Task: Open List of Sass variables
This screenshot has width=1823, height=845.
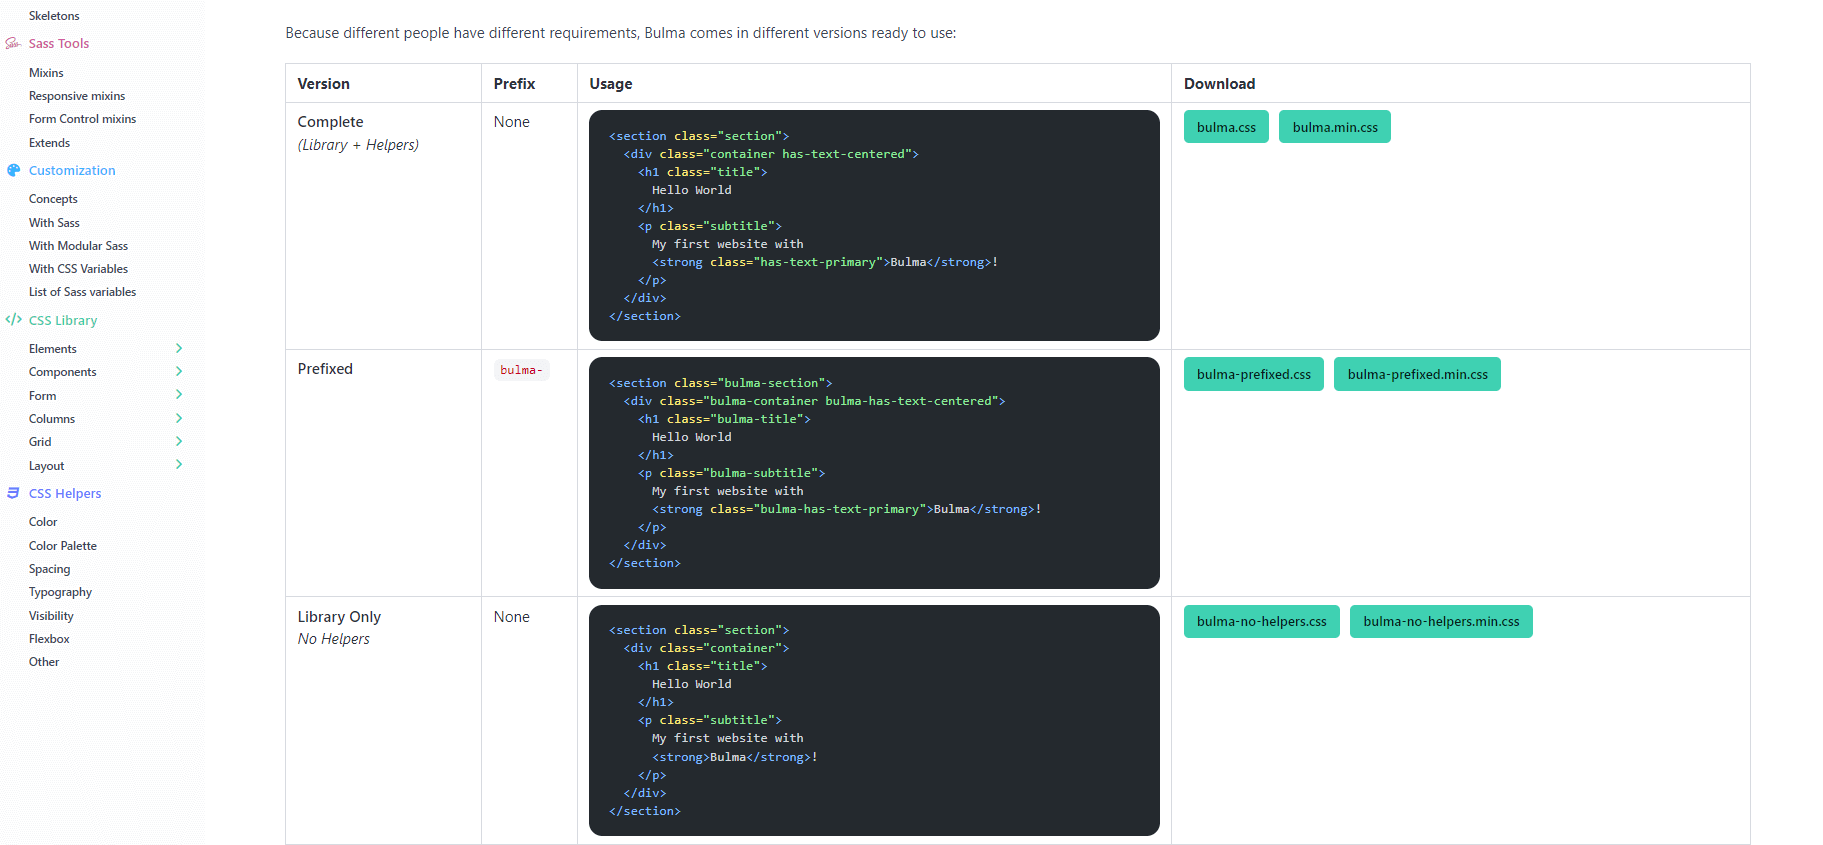Action: click(82, 292)
